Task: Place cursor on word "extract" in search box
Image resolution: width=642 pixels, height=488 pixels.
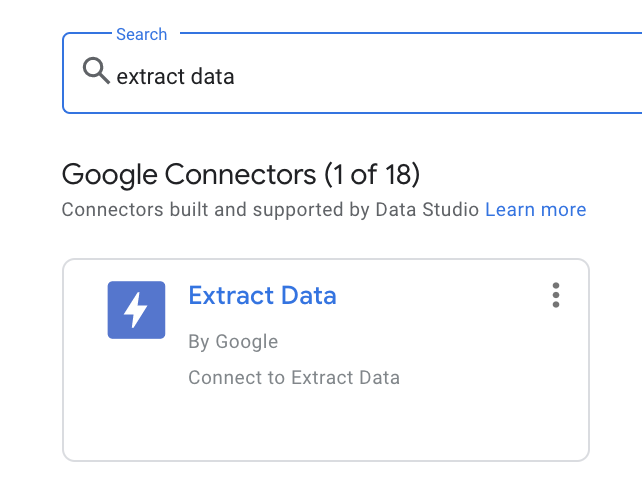Action: coord(150,76)
